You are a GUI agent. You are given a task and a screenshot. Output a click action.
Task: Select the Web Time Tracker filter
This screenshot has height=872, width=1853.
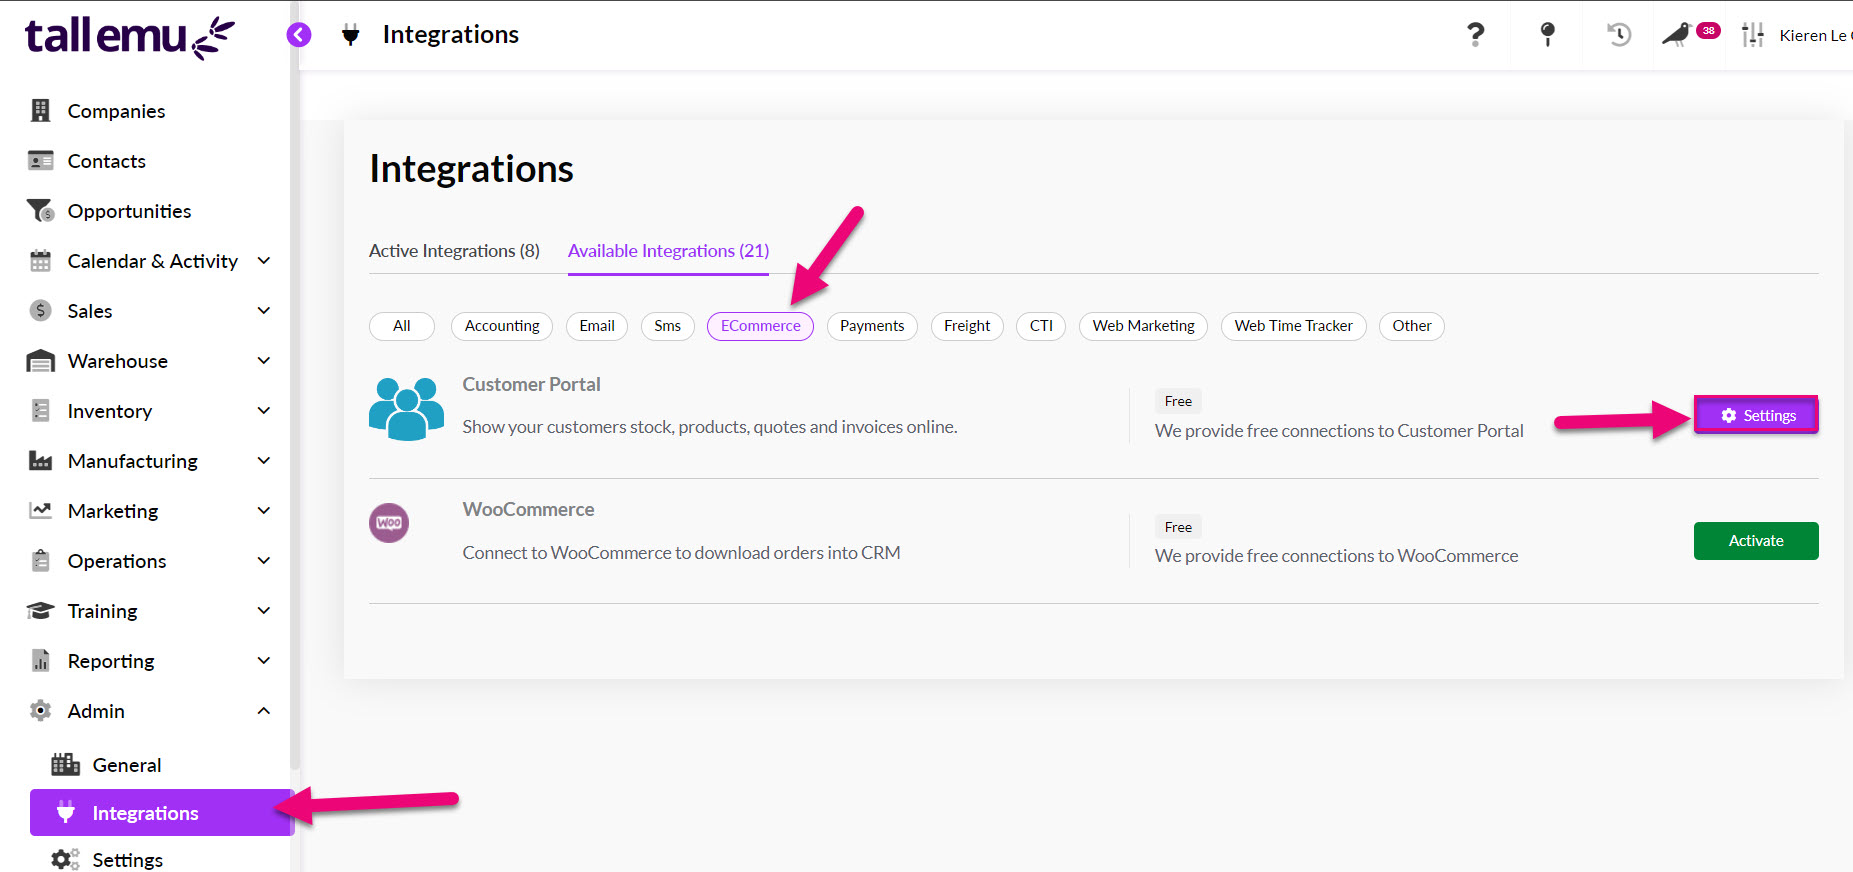point(1293,326)
